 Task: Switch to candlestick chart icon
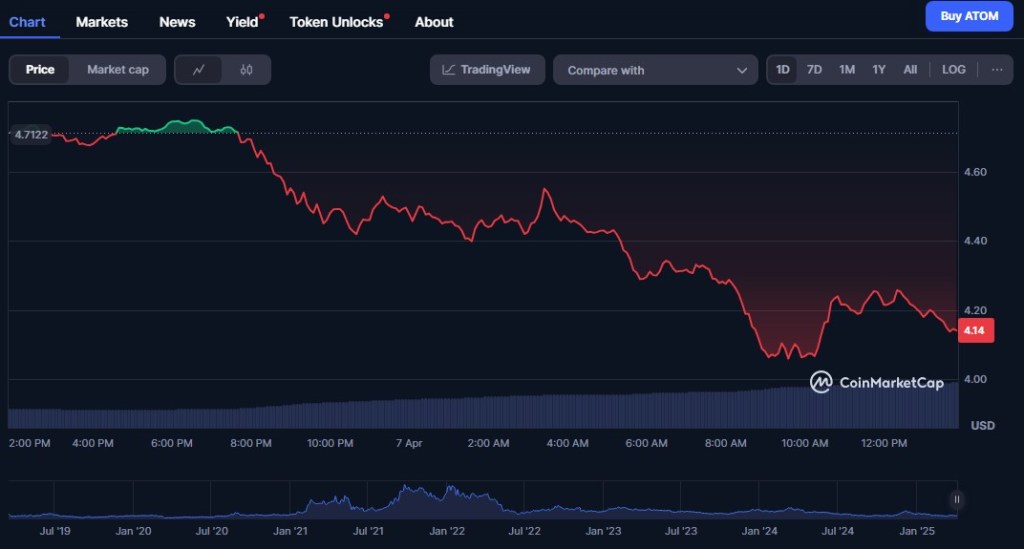click(x=246, y=70)
